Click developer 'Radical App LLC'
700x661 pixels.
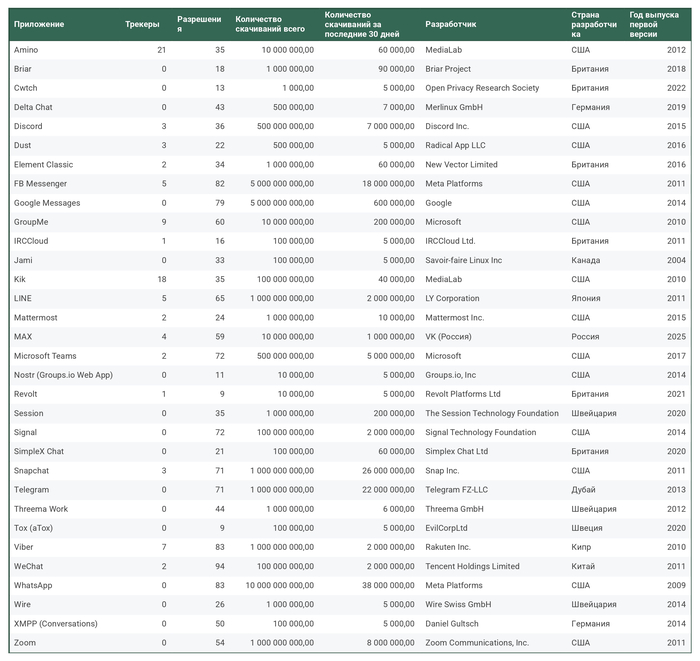455,146
